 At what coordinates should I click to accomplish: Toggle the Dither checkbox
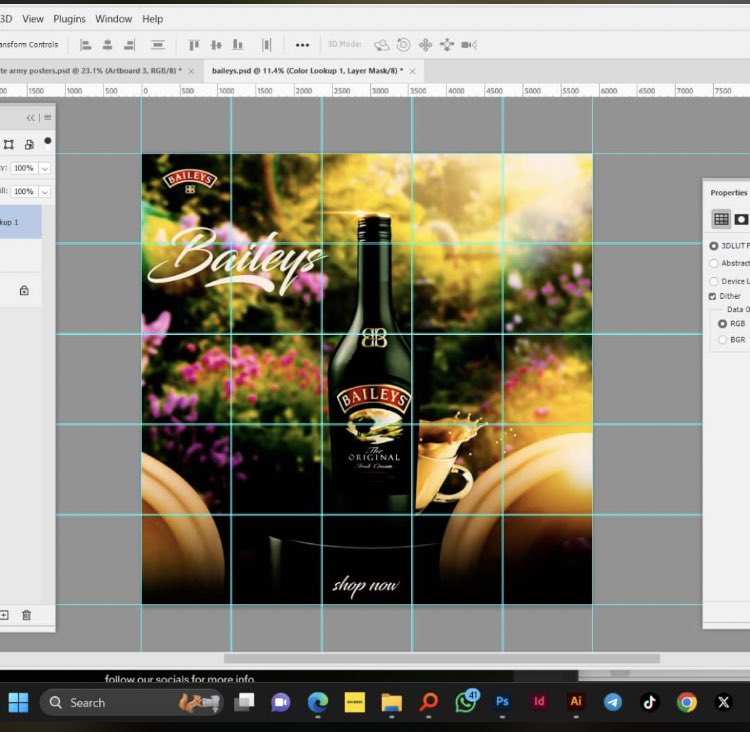pyautogui.click(x=713, y=296)
